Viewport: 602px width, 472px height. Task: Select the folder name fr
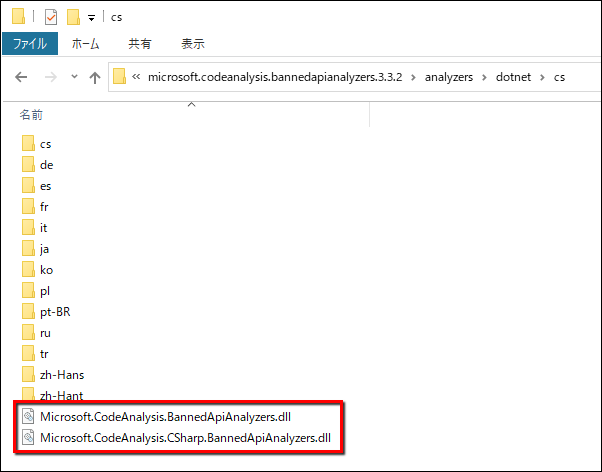click(x=44, y=207)
